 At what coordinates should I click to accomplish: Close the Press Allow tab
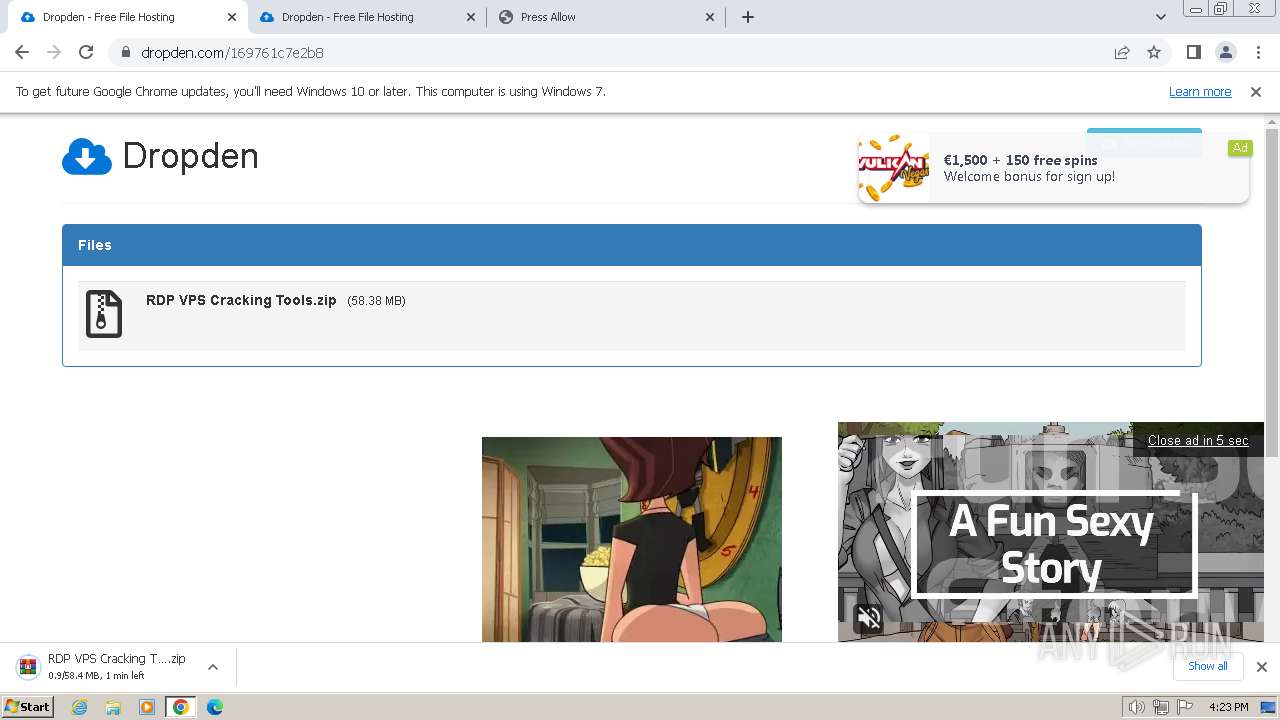710,17
